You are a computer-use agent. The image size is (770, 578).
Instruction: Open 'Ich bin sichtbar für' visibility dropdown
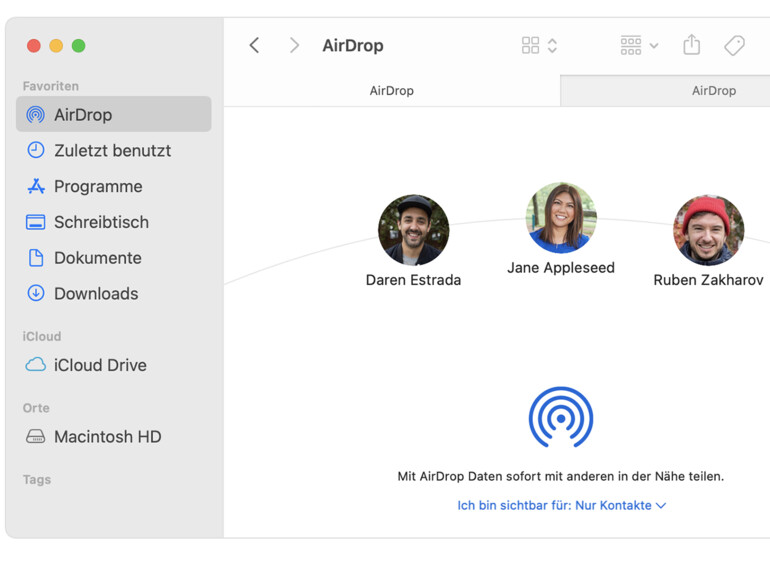click(x=561, y=506)
